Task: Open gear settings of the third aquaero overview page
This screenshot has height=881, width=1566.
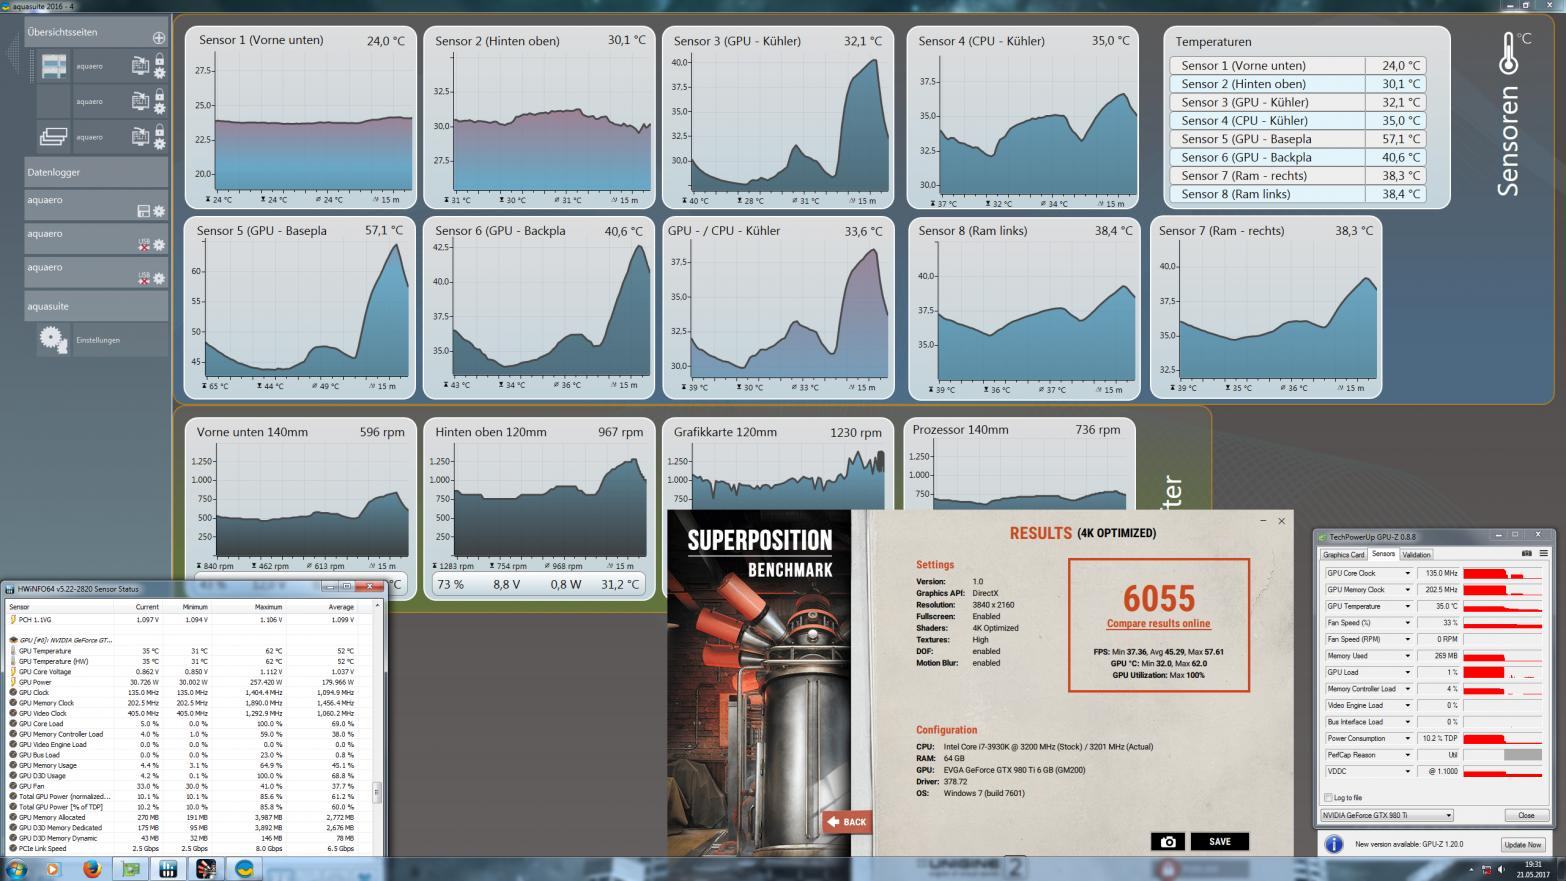Action: coord(159,143)
